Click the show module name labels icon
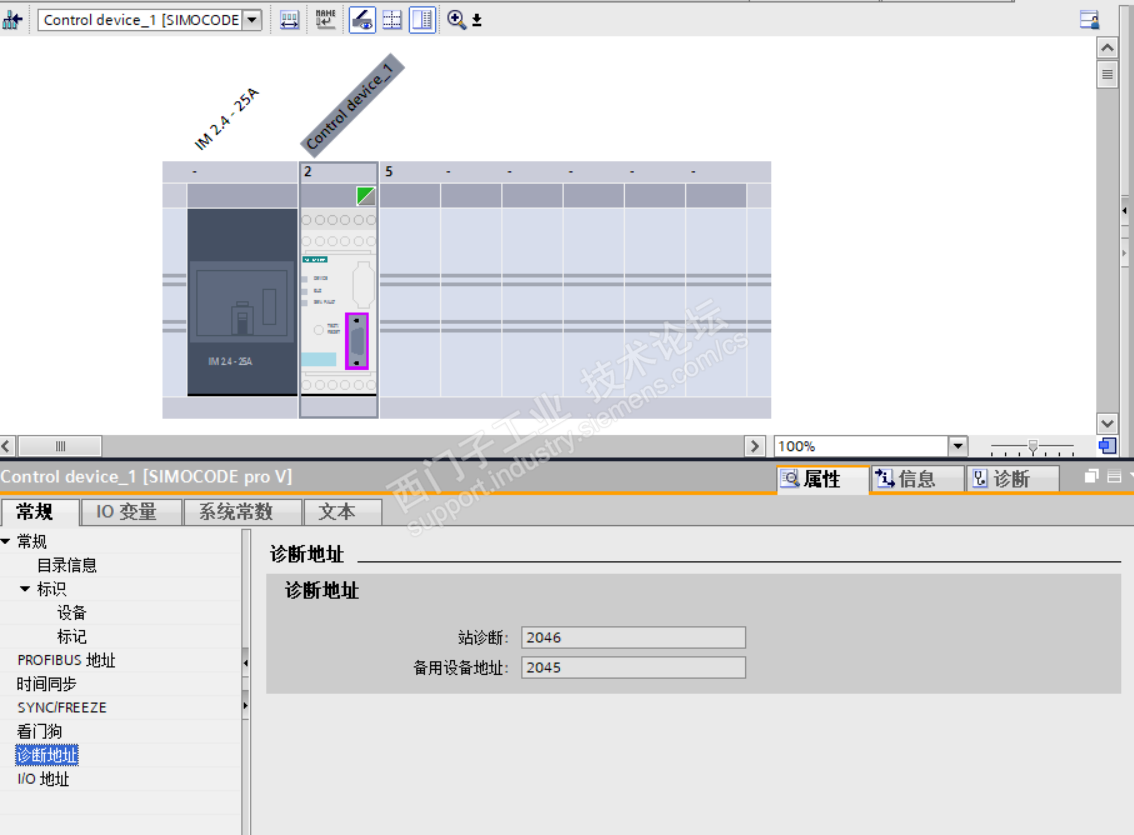Viewport: 1134px width, 835px height. 325,20
